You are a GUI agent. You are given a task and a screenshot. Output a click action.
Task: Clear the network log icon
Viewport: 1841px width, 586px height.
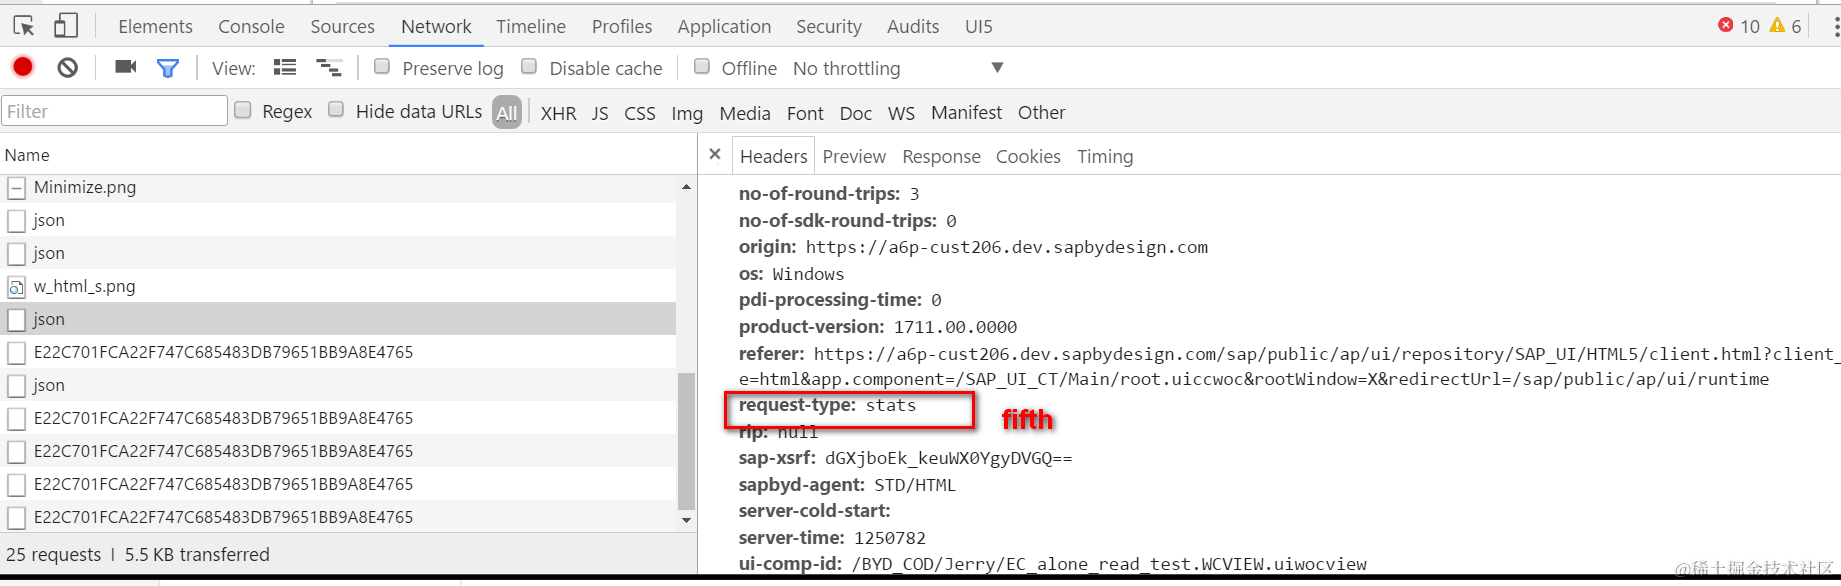click(x=67, y=67)
